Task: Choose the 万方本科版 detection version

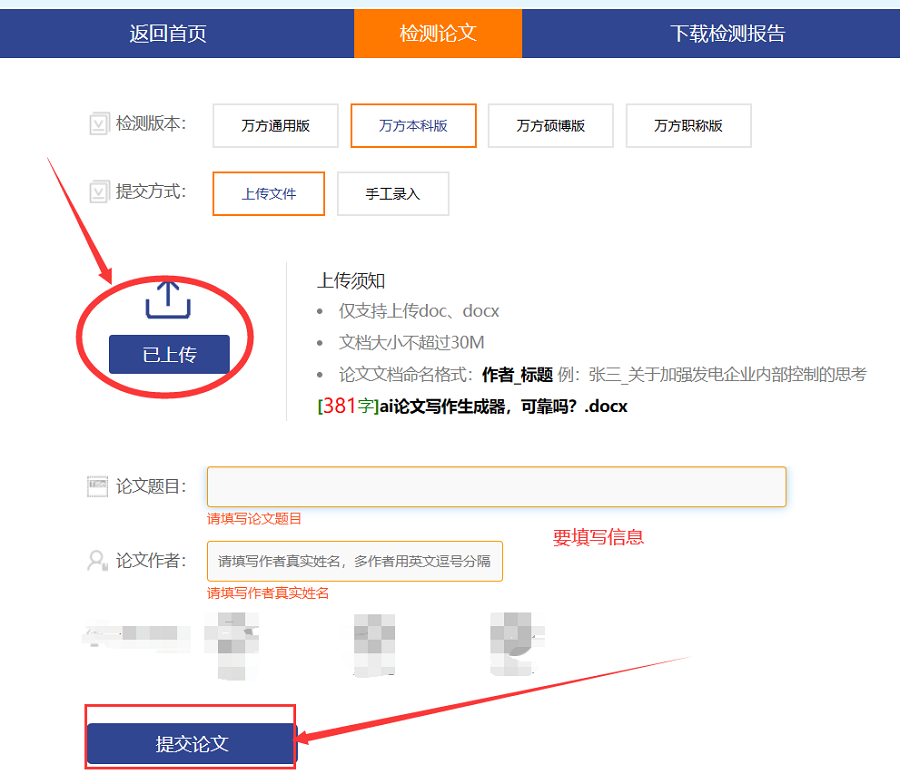Action: point(413,126)
